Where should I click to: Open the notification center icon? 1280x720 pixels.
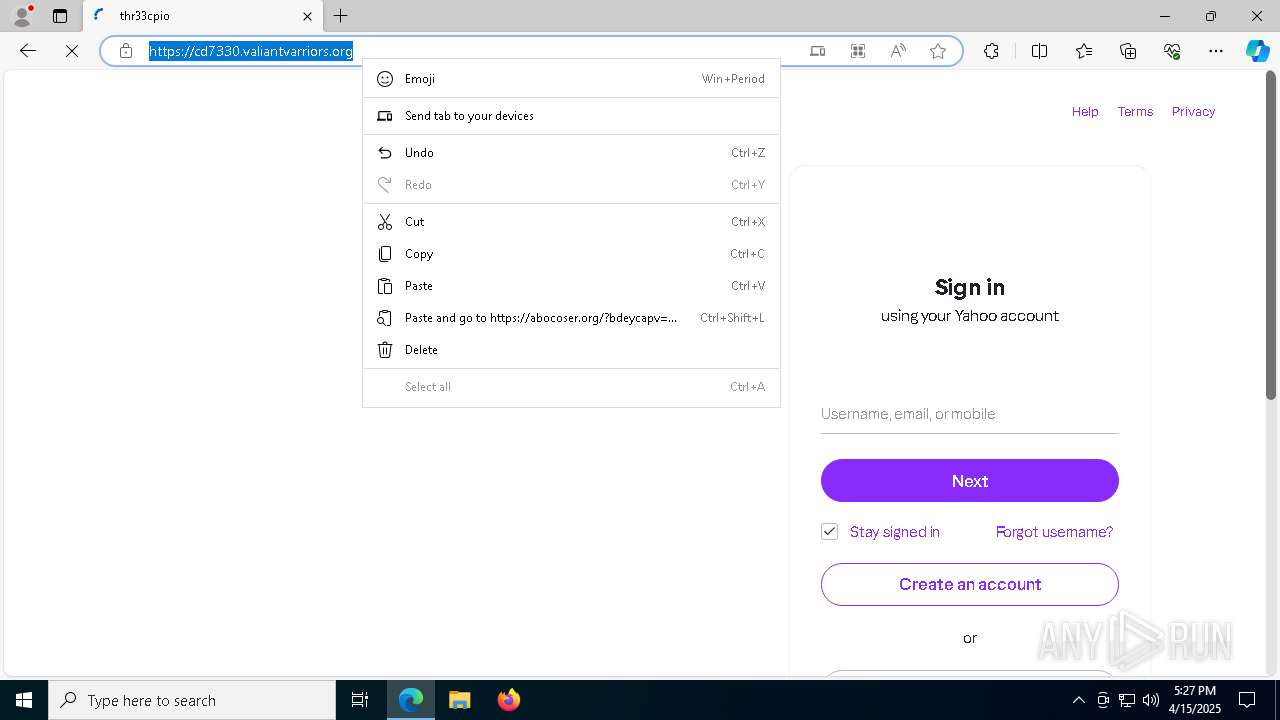point(1247,700)
